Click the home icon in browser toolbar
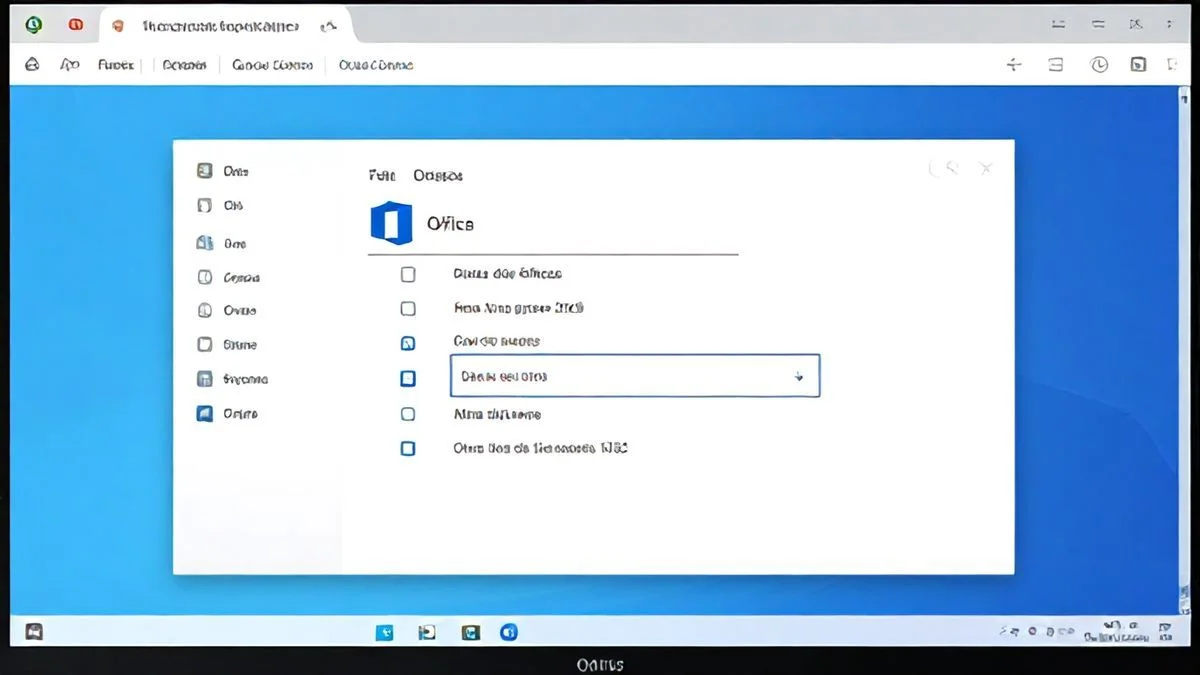 coord(31,64)
